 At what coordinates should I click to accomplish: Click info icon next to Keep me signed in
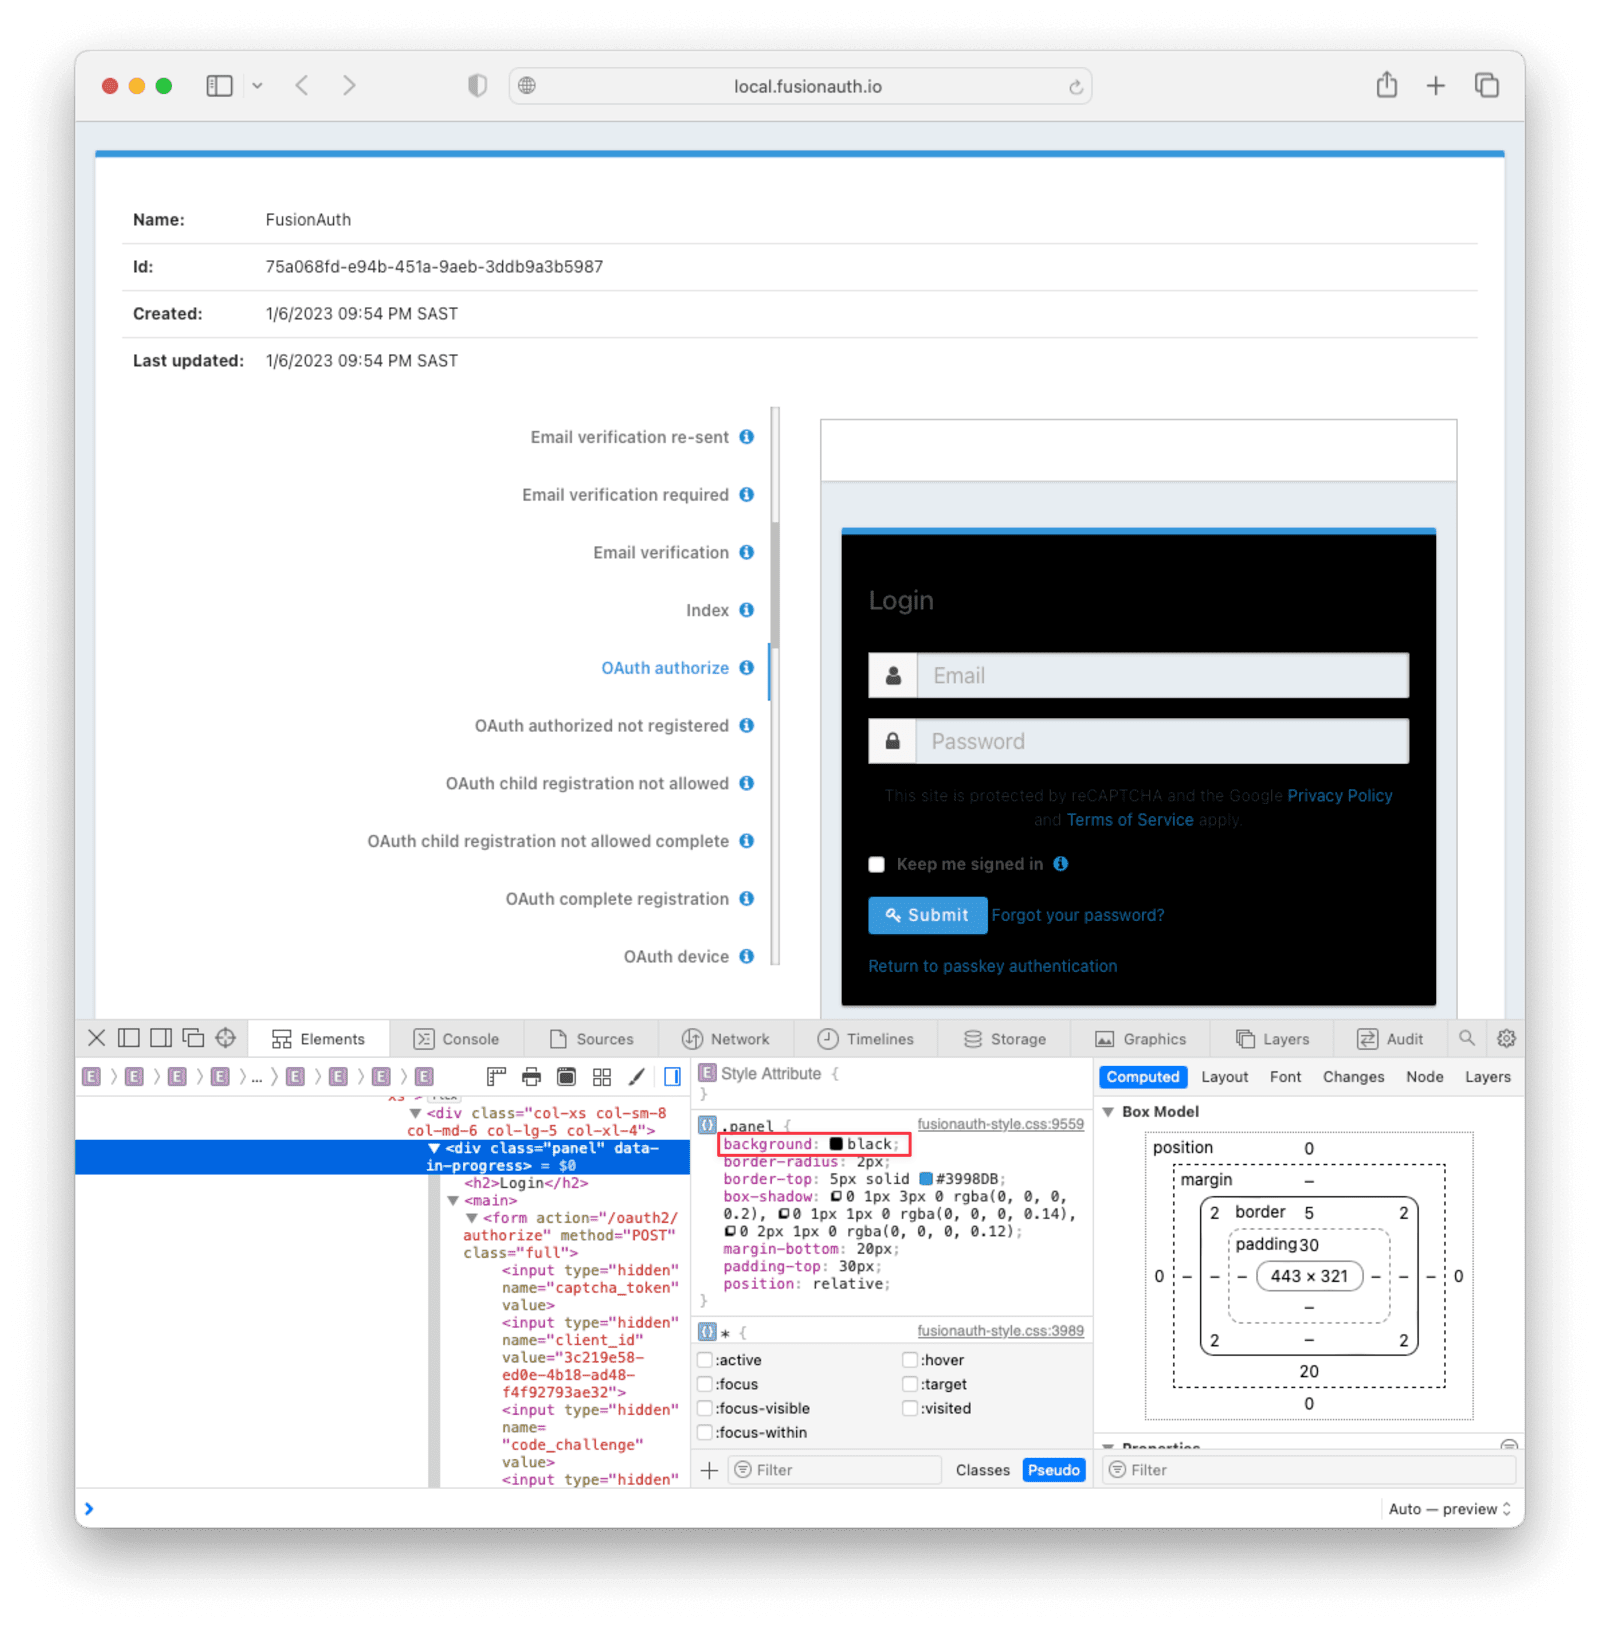(x=1060, y=864)
